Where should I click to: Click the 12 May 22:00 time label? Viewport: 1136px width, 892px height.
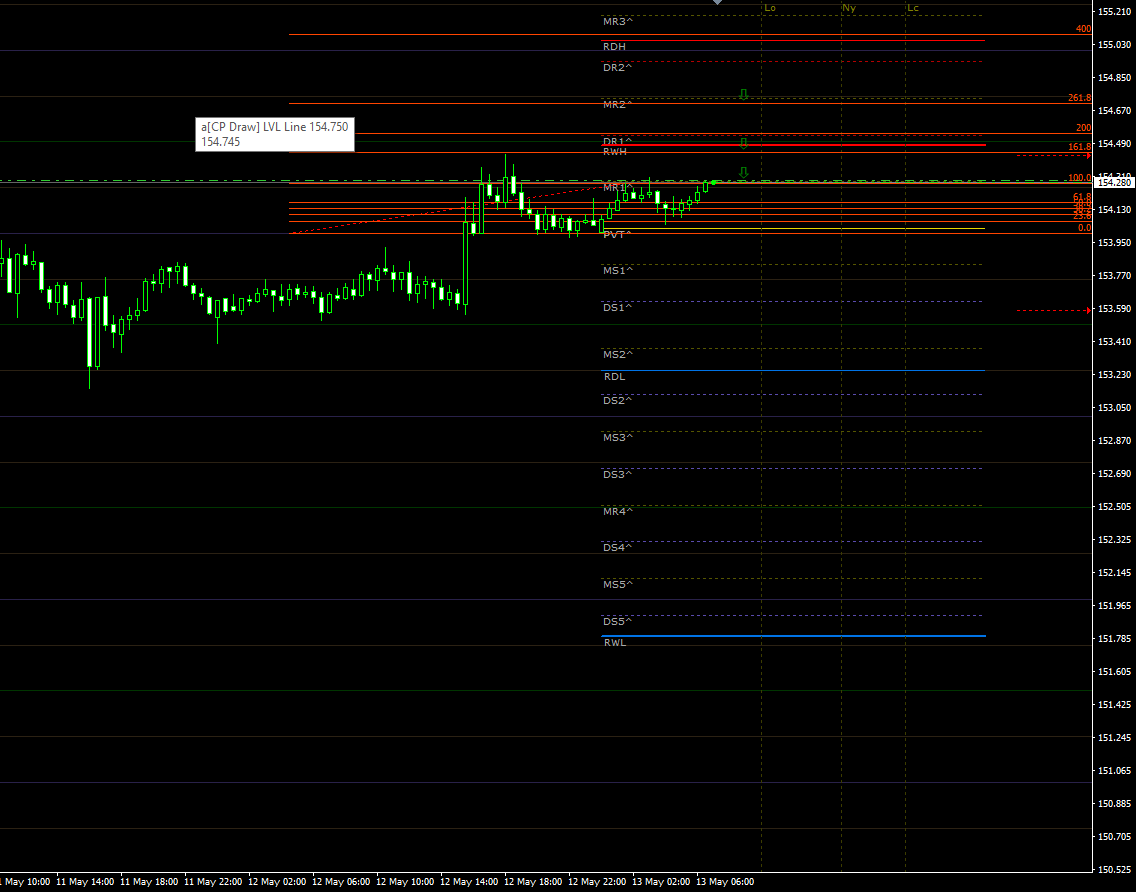[597, 882]
